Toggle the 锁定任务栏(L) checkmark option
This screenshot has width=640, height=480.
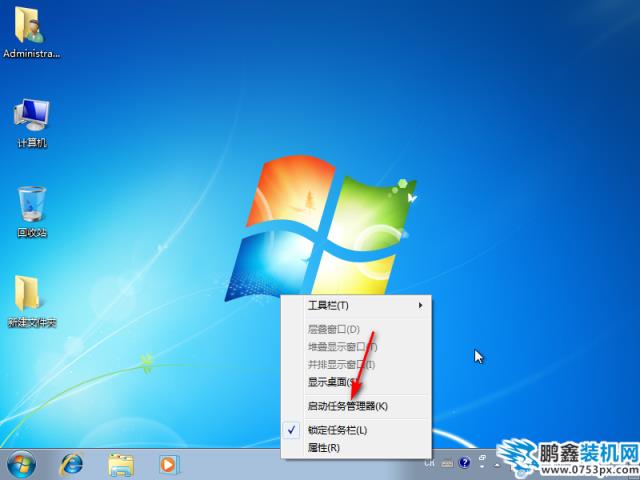356,430
